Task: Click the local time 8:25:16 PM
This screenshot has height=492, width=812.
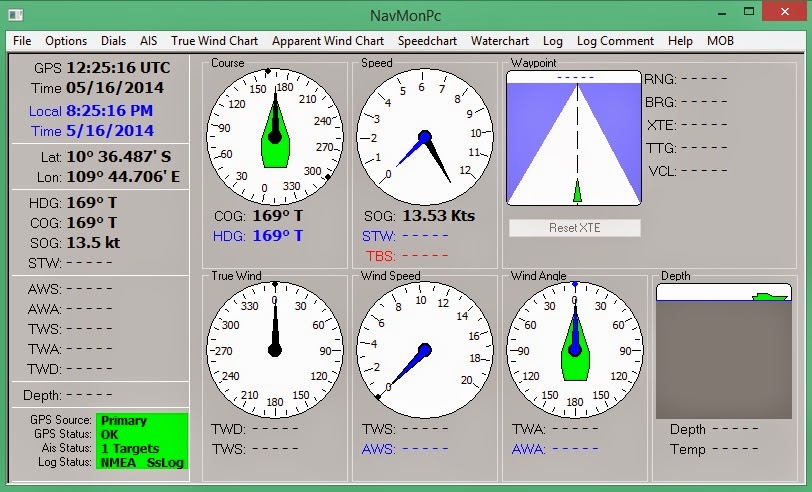Action: [109, 111]
